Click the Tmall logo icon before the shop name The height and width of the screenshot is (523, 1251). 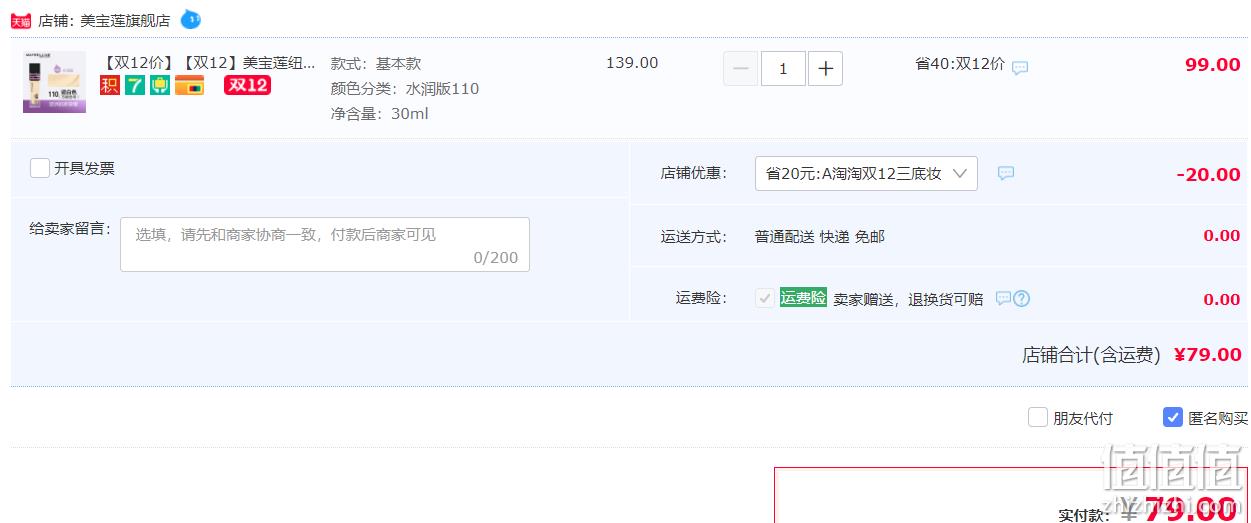21,20
